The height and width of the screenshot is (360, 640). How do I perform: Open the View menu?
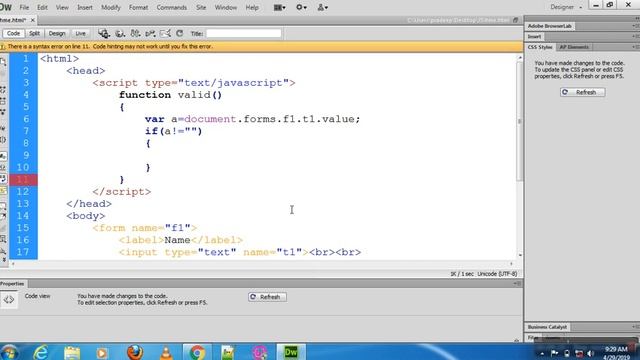[62, 7]
